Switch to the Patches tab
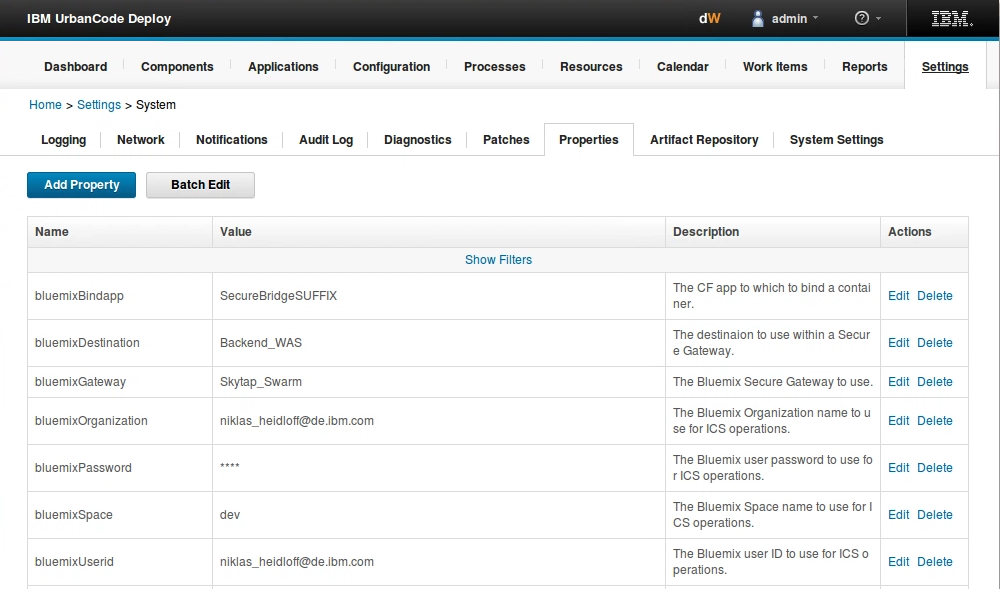 click(506, 140)
